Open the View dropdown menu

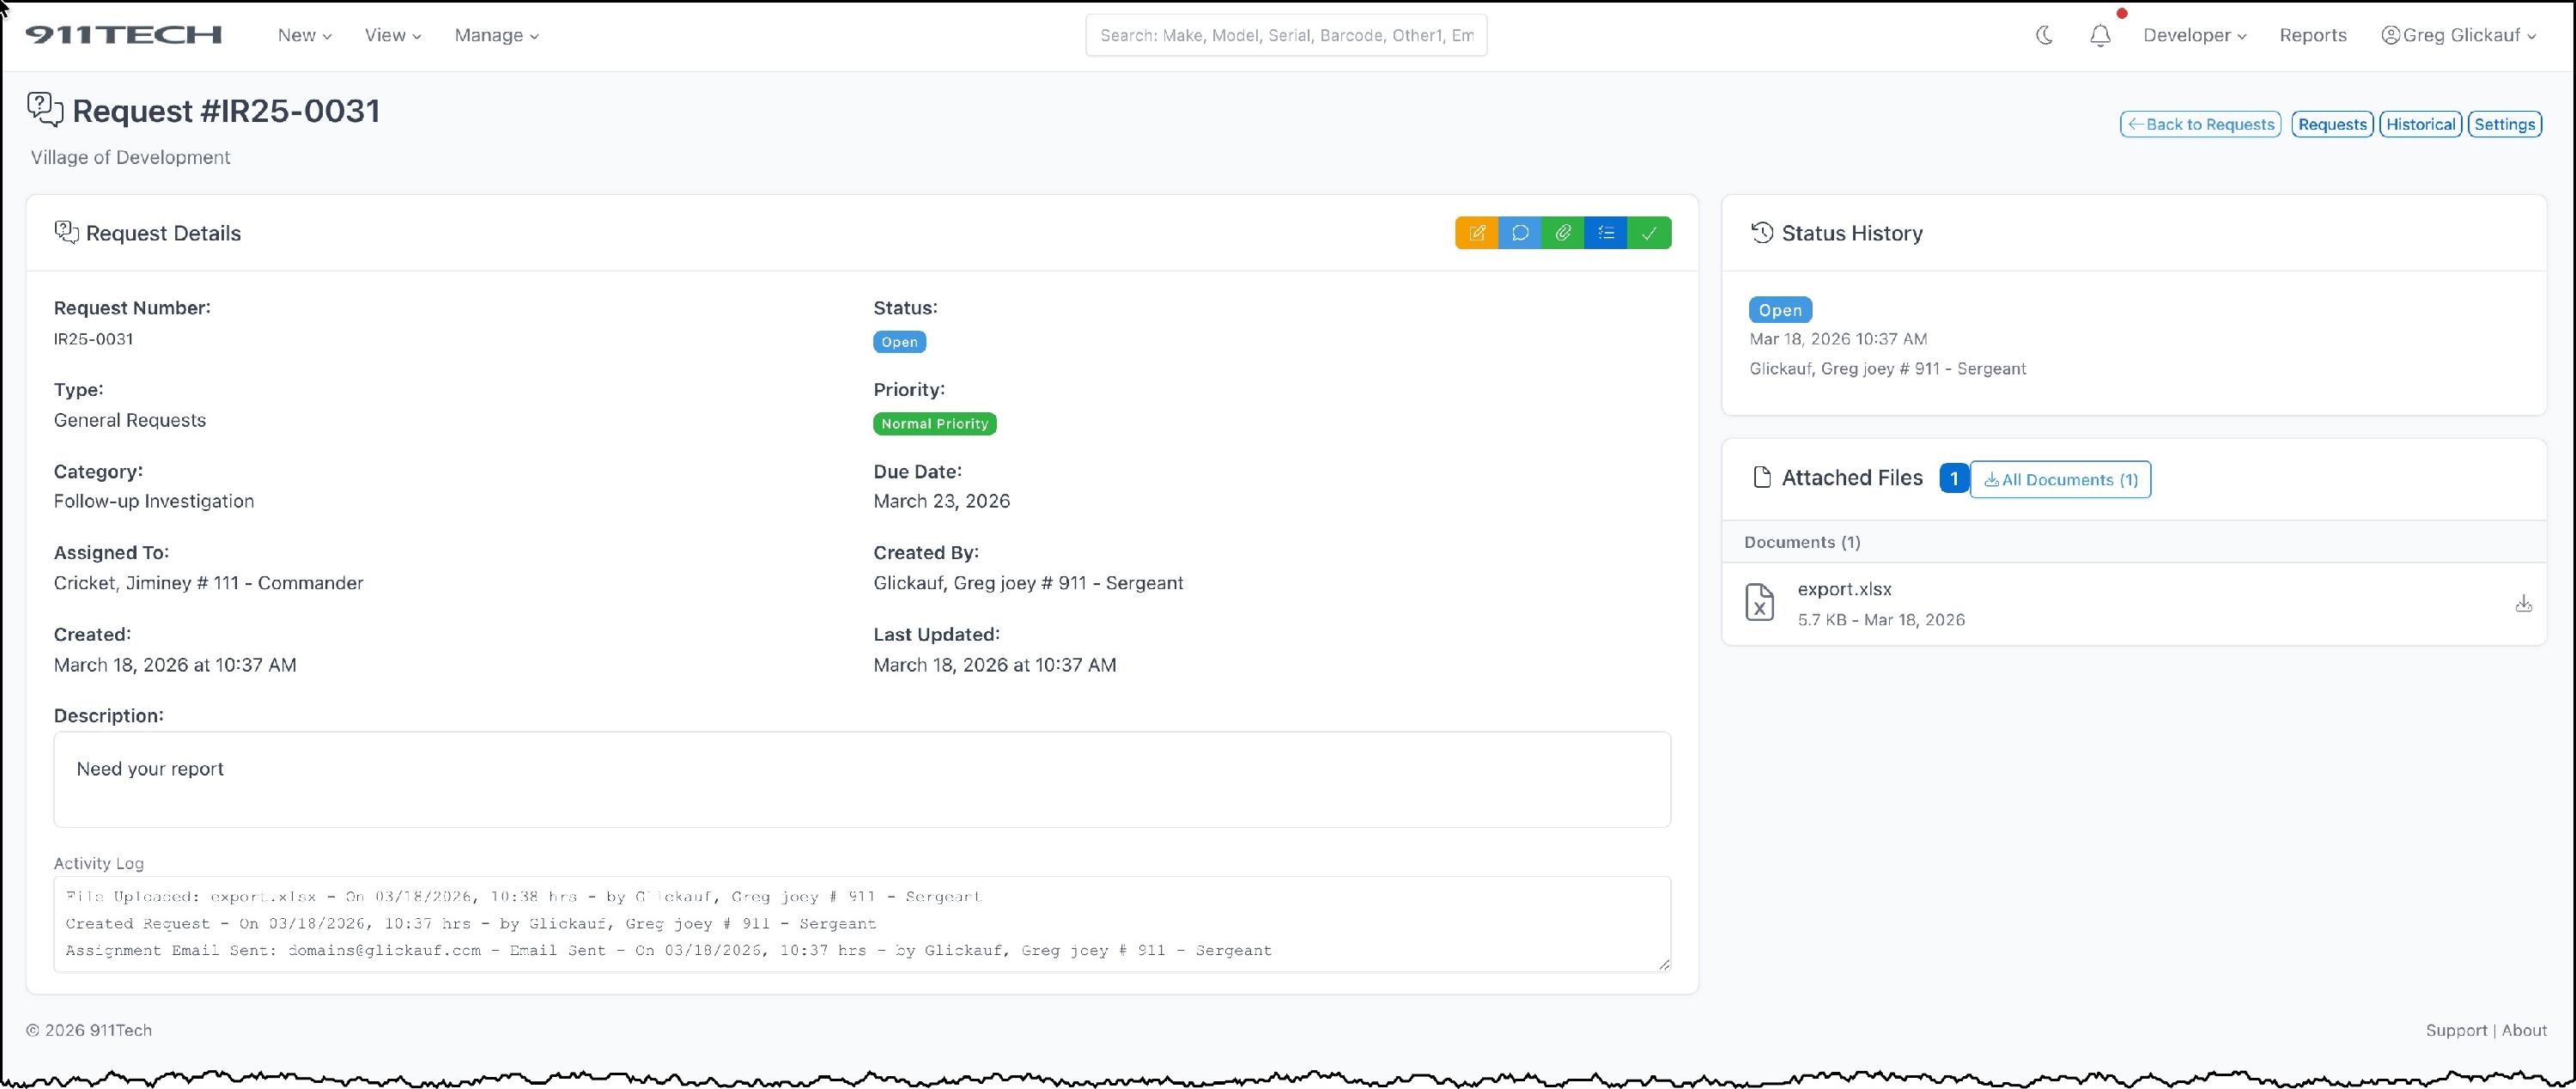click(392, 36)
